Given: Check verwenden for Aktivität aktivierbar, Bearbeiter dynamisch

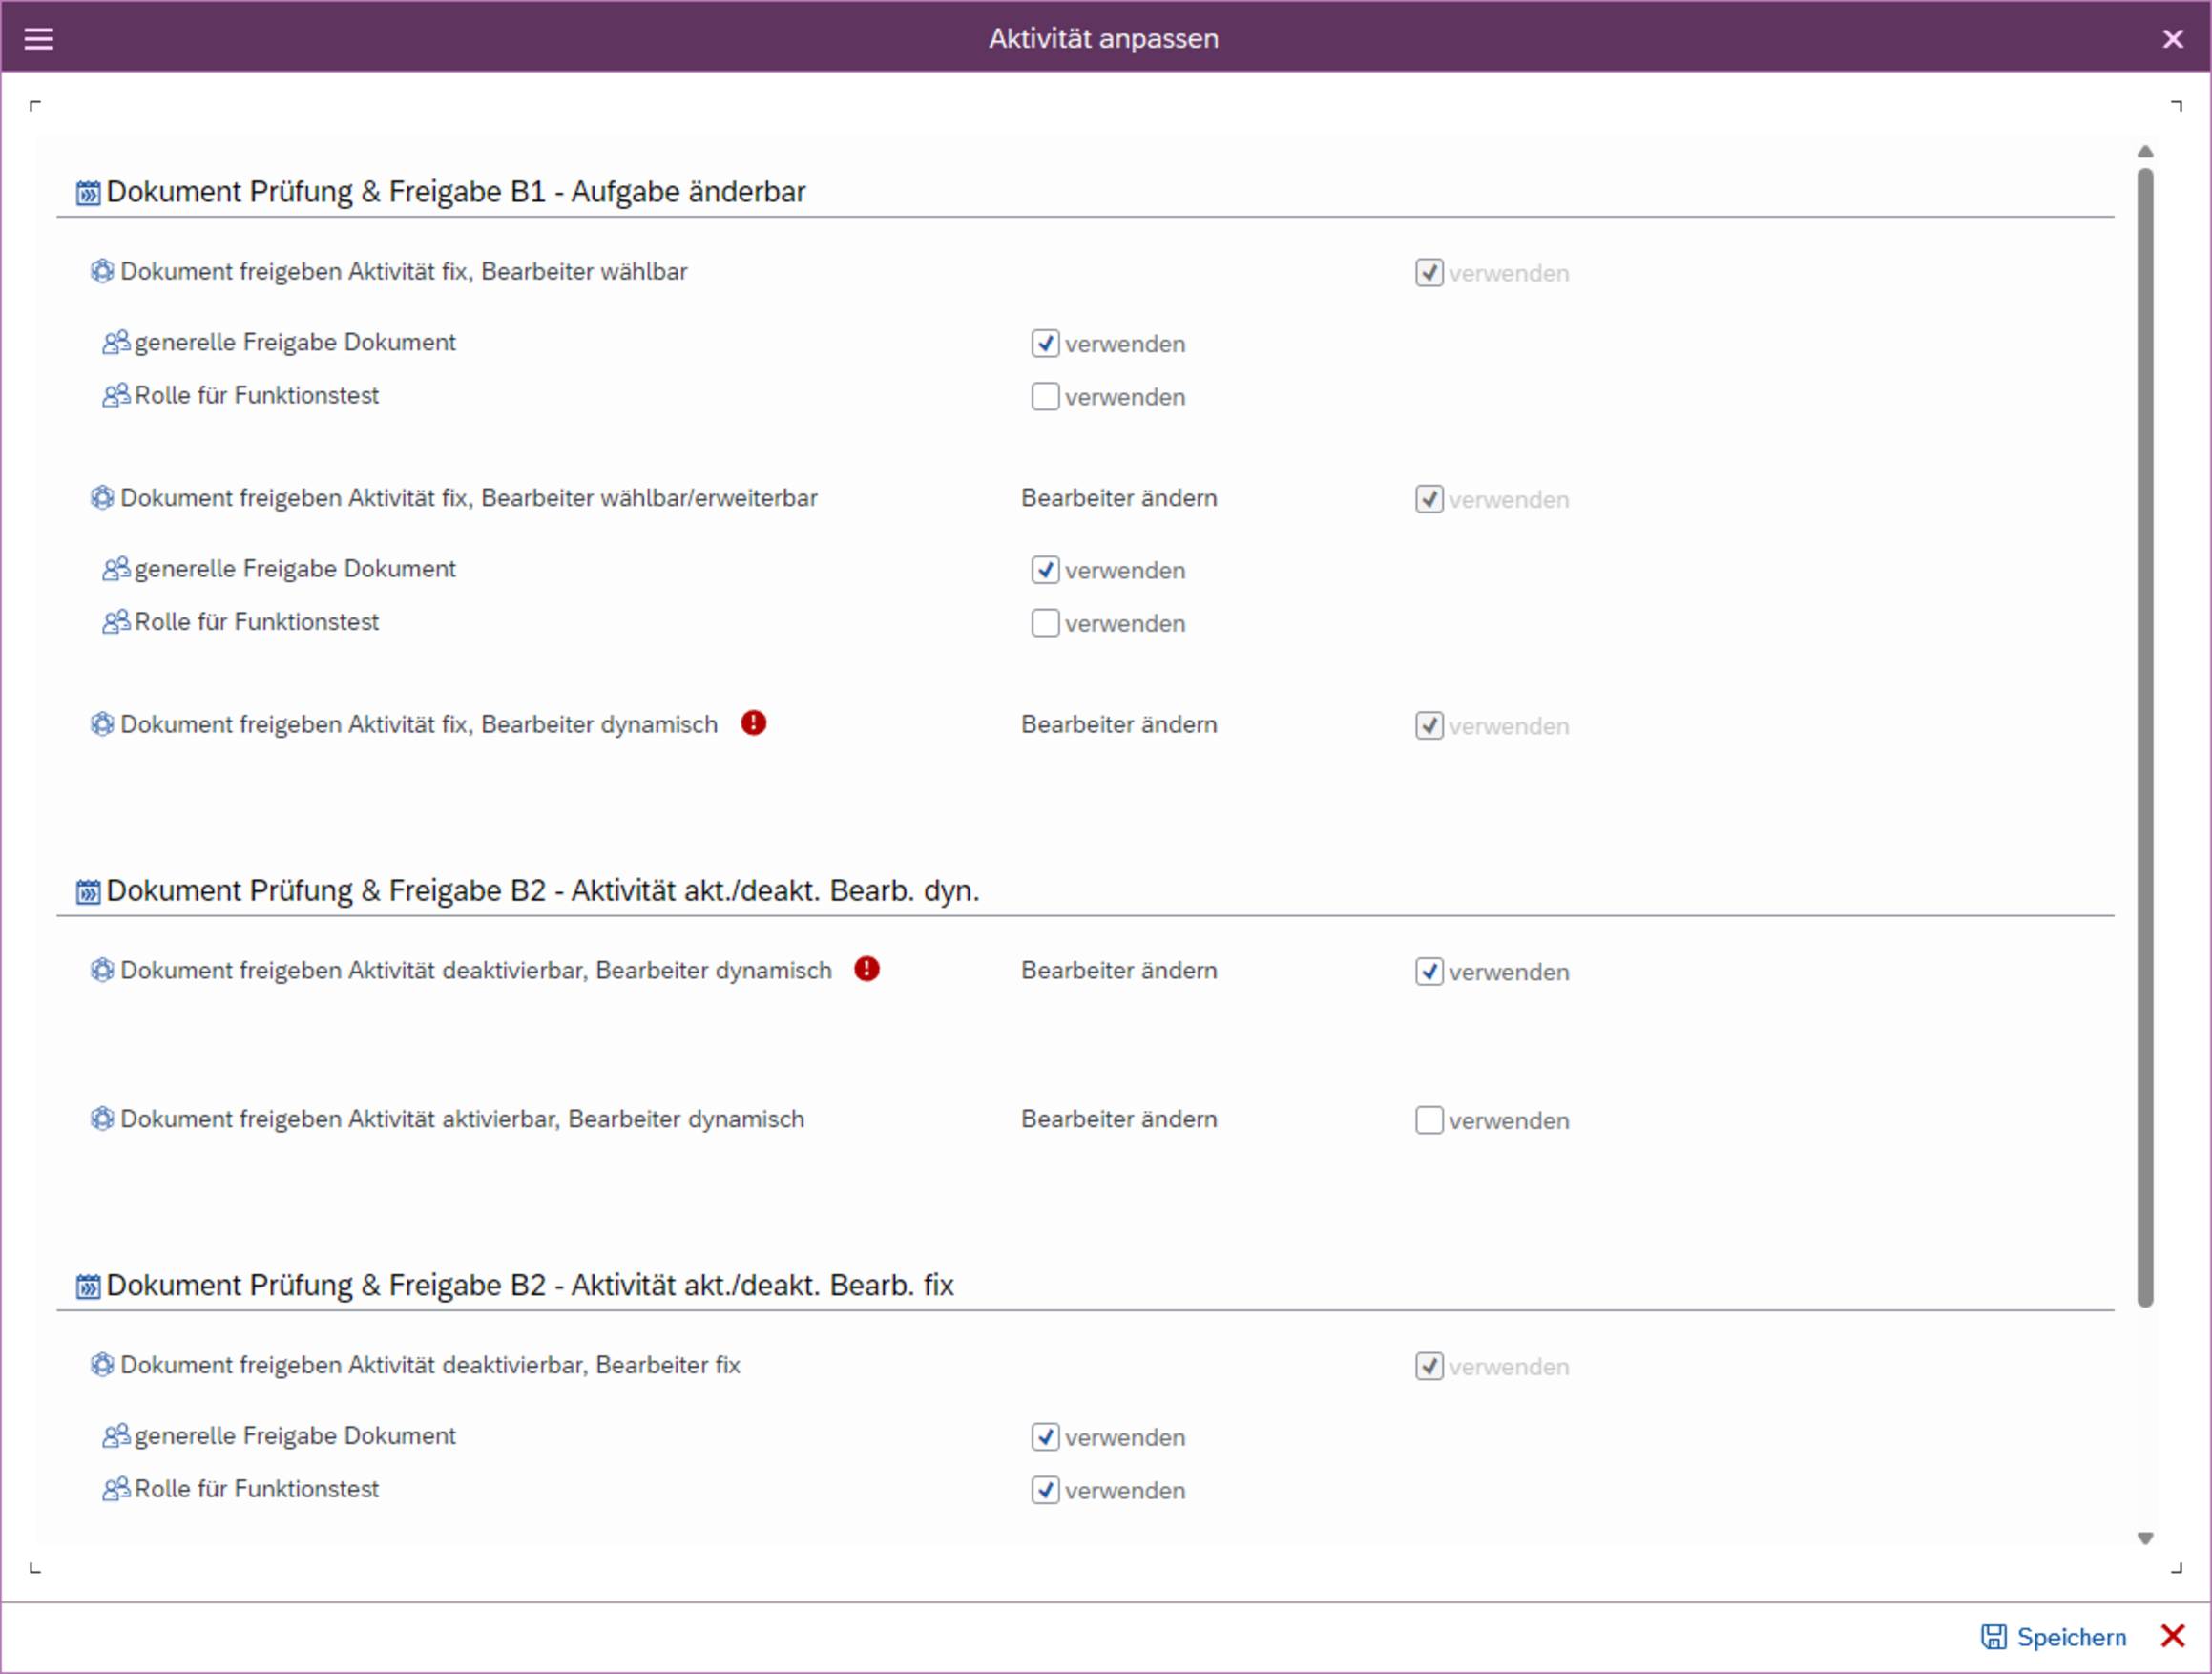Looking at the screenshot, I should click(1429, 1120).
